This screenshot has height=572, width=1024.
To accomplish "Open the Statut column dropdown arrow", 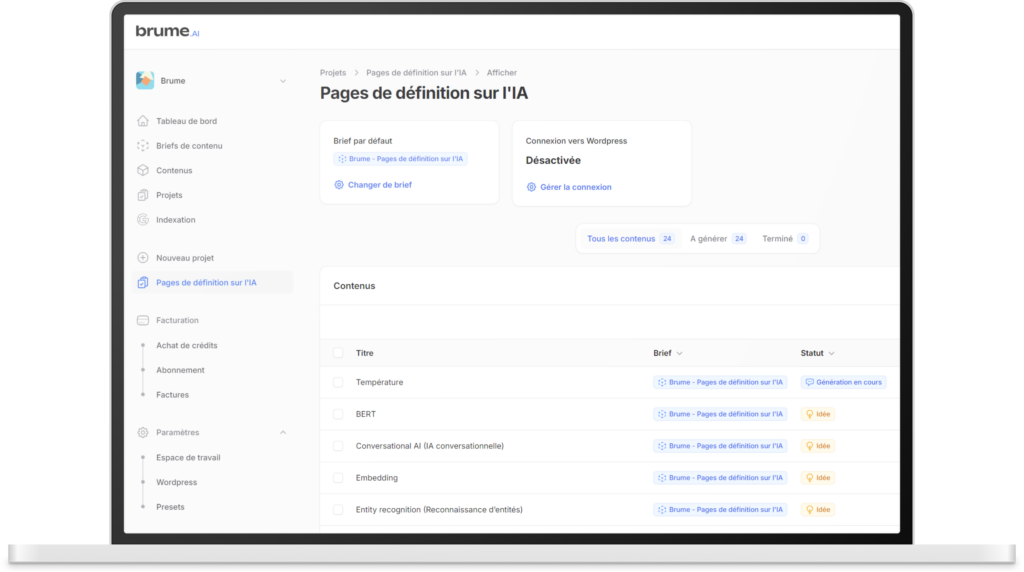I will (831, 353).
